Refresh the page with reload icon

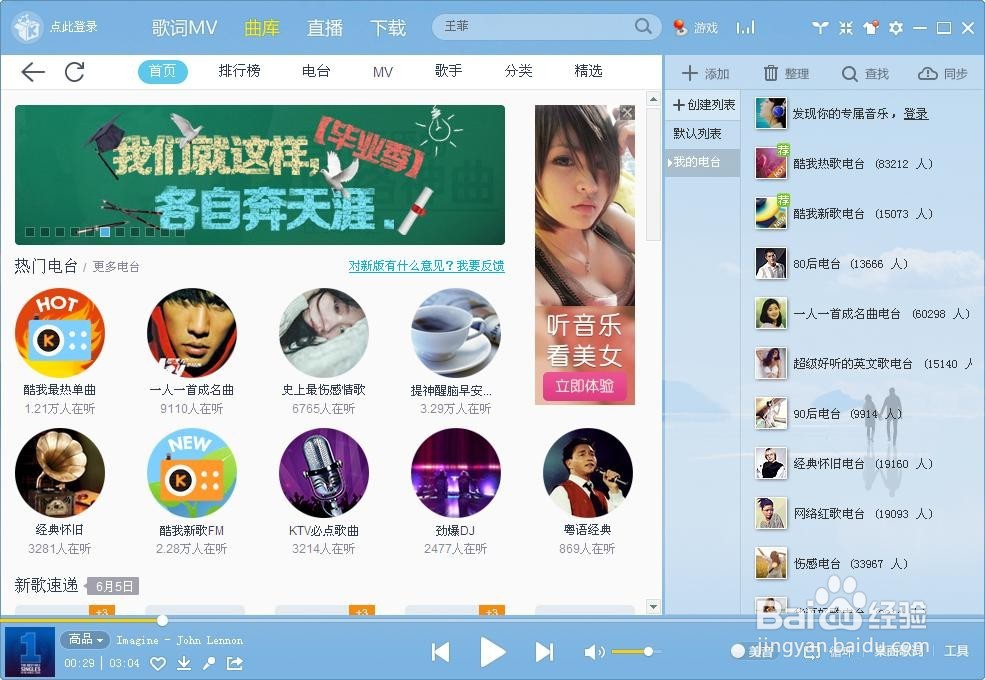coord(75,72)
